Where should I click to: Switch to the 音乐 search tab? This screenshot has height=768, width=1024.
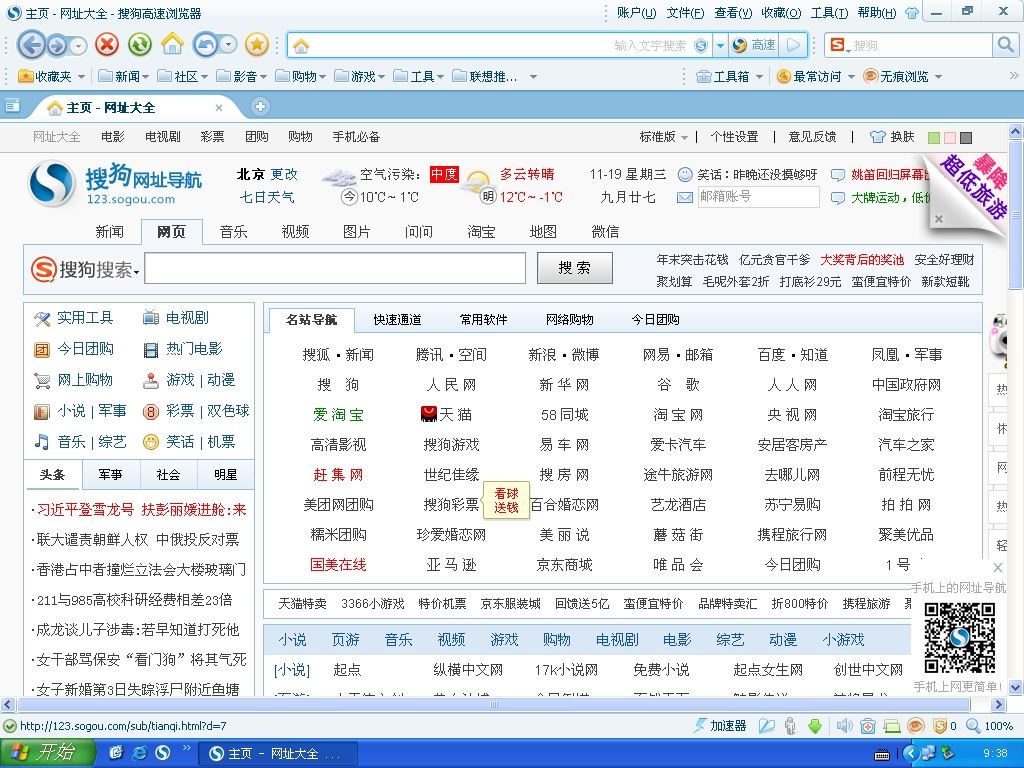pos(233,232)
